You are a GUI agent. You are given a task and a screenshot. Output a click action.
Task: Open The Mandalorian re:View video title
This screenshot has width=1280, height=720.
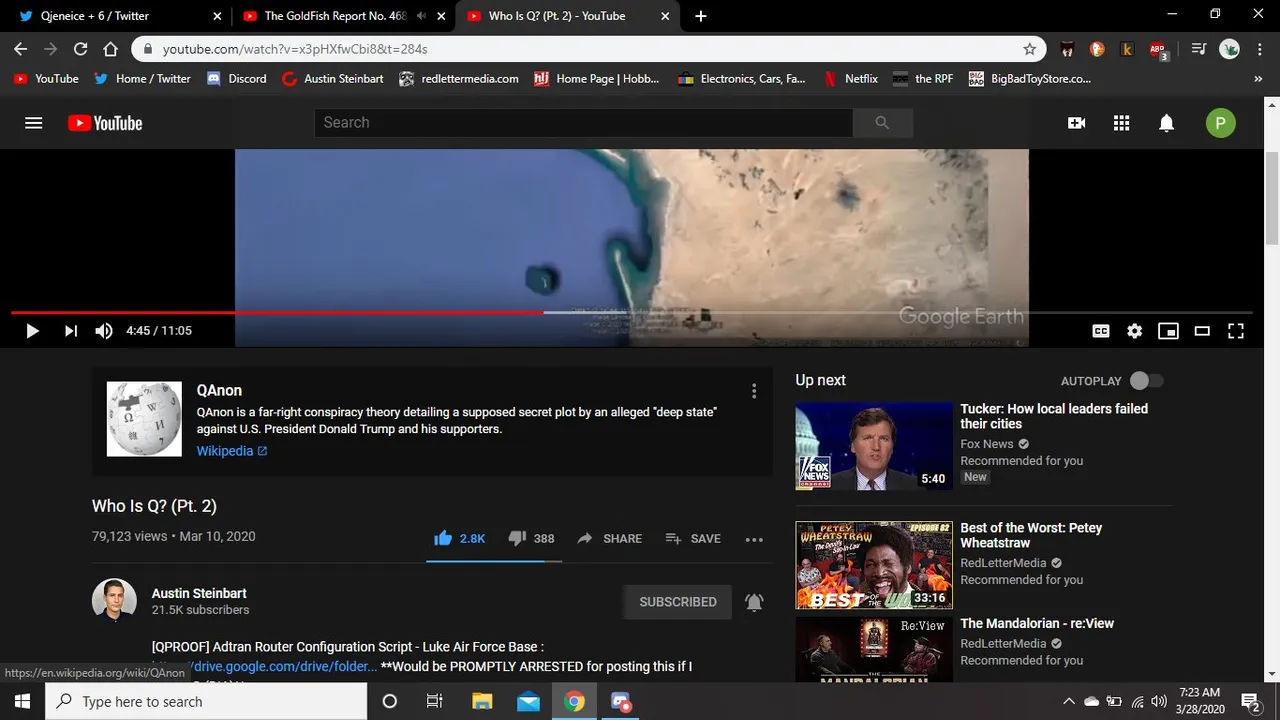1037,623
